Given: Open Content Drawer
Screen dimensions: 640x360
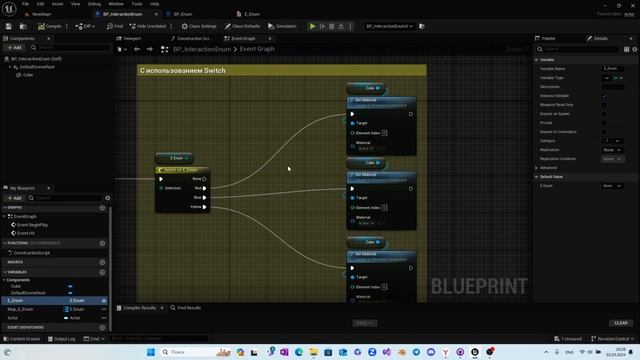Looking at the screenshot, I should pos(22,339).
